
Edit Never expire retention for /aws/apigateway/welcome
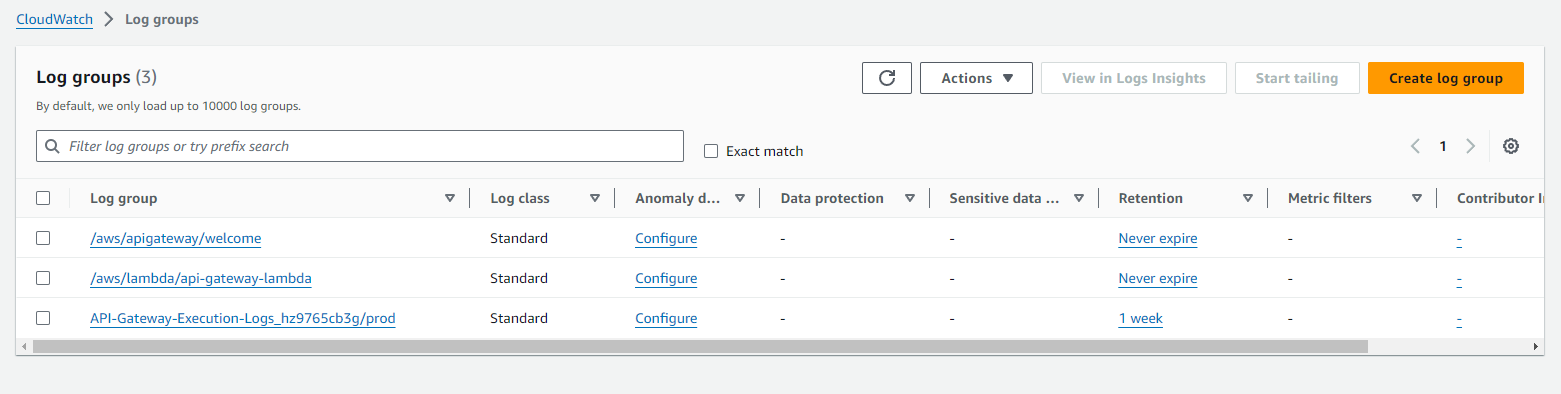coord(1158,238)
